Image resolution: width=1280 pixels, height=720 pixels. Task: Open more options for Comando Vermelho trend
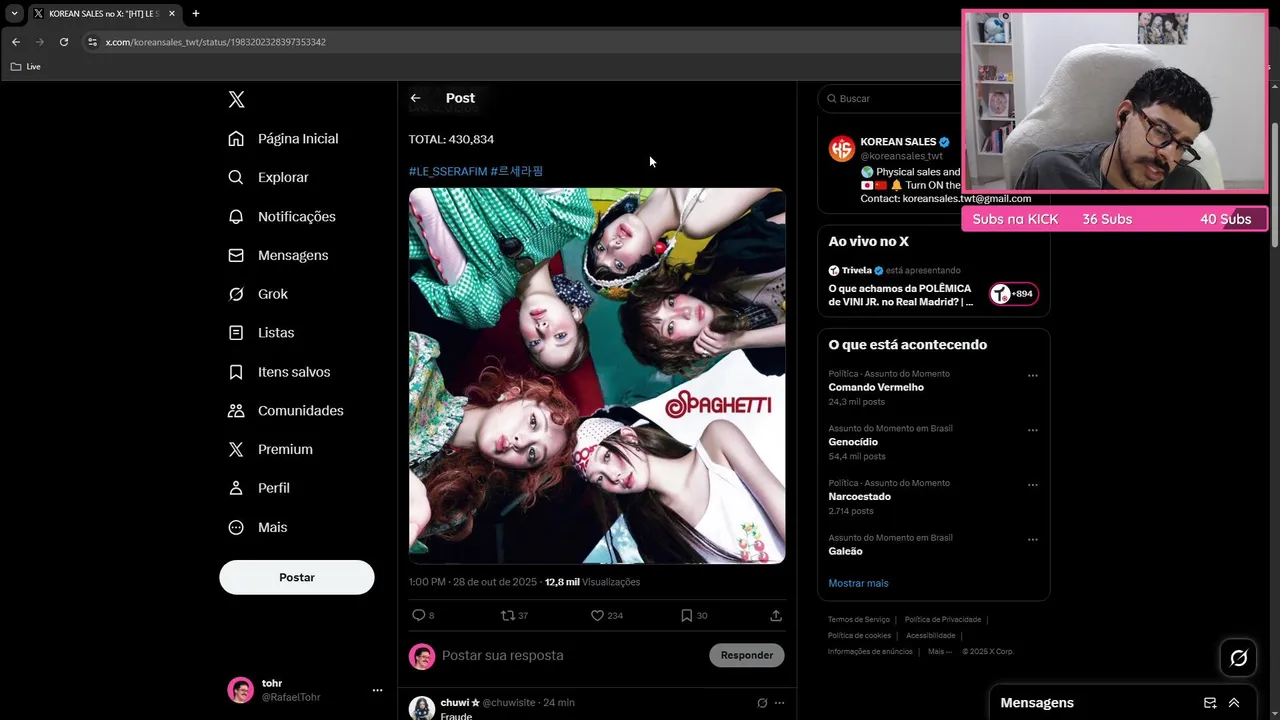pos(1033,376)
